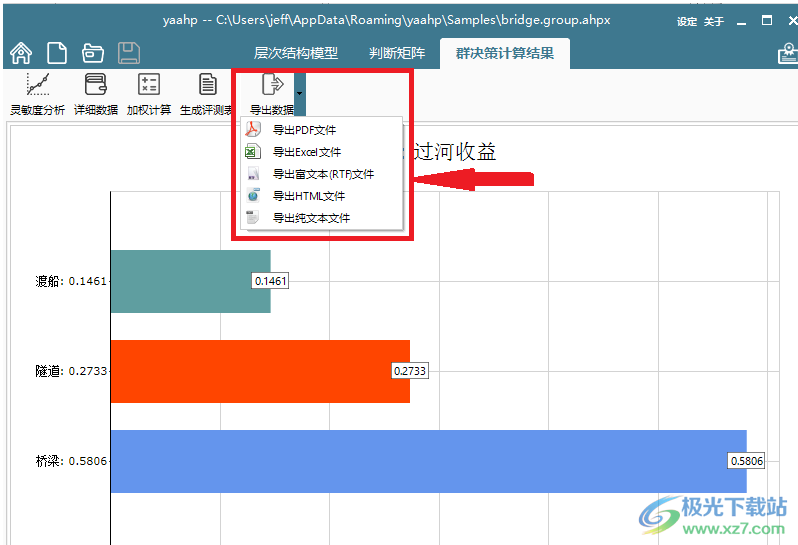Click the axis label 渡船: 0.1461
The width and height of the screenshot is (798, 545).
(71, 281)
